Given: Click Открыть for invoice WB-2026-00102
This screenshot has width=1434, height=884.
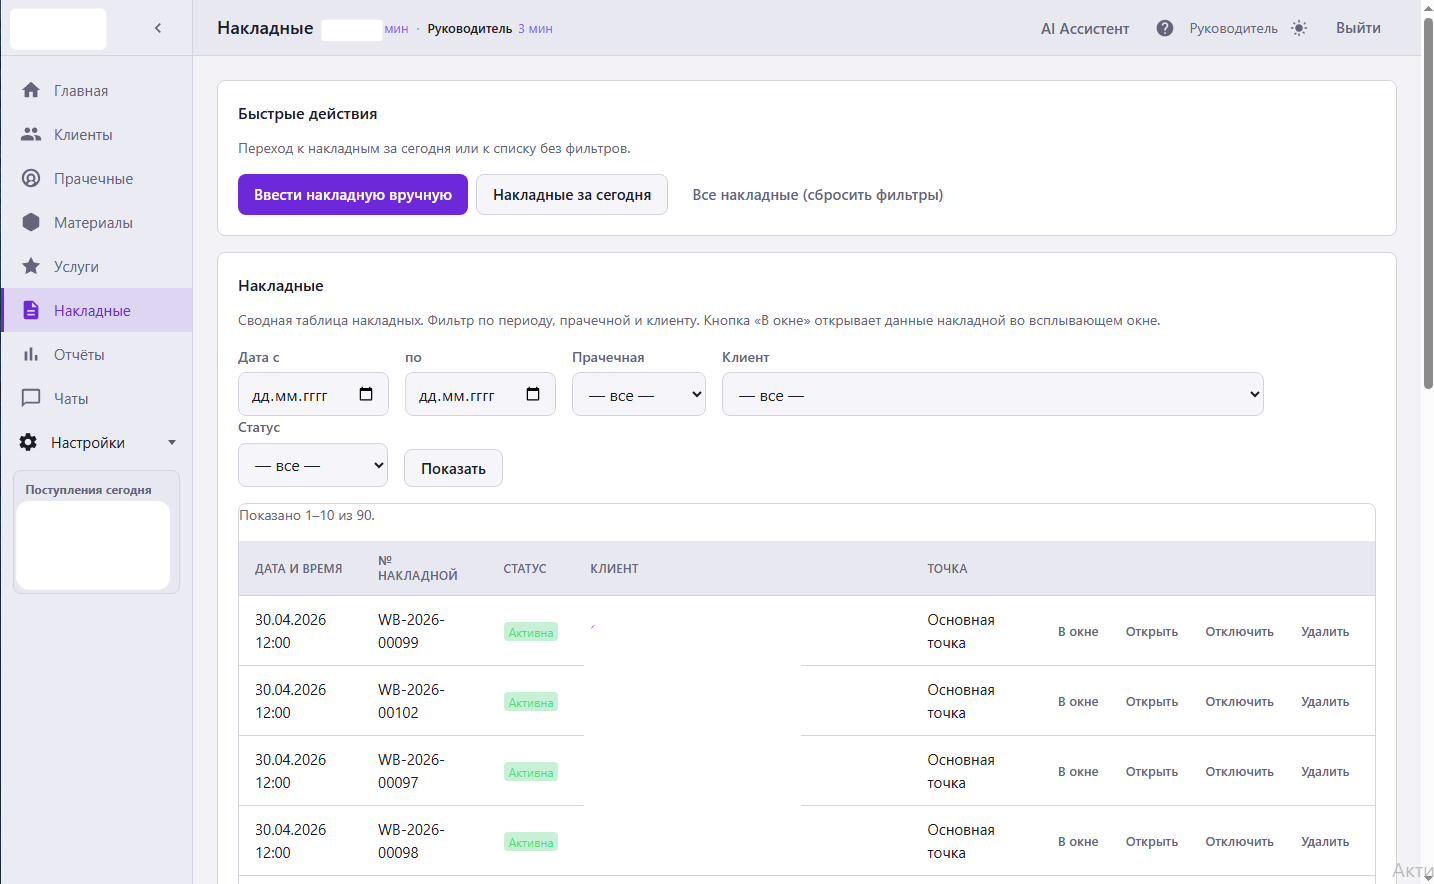Looking at the screenshot, I should click(x=1152, y=701).
